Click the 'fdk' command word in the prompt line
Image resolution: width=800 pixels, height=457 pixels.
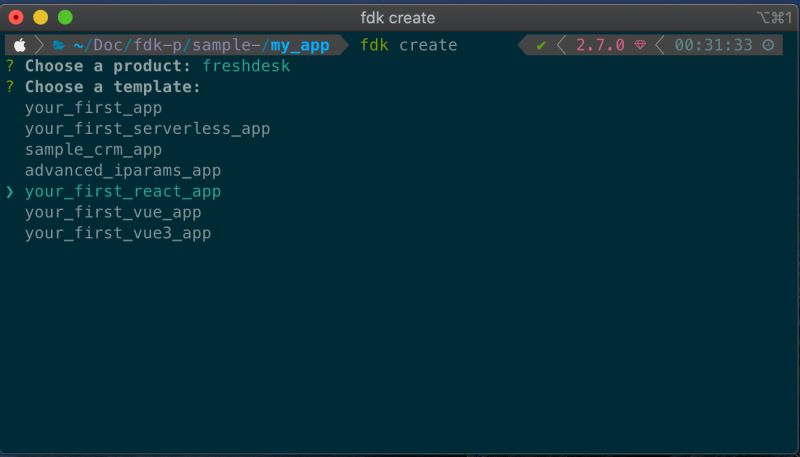coord(374,45)
